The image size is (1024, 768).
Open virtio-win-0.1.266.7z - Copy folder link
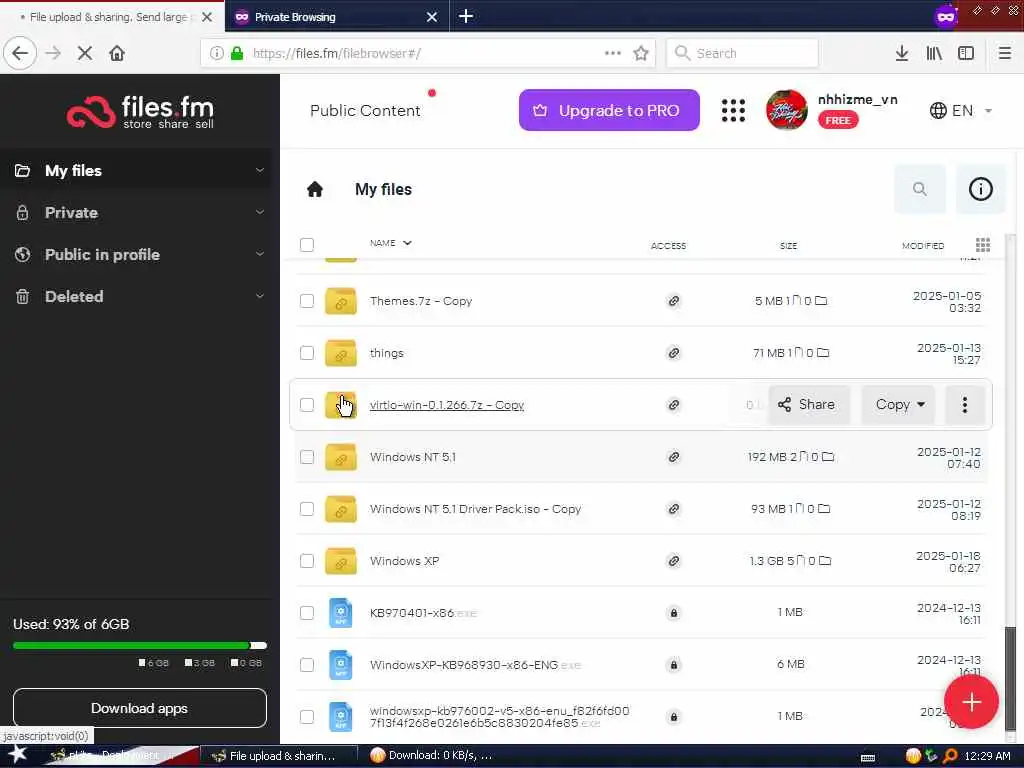point(447,405)
